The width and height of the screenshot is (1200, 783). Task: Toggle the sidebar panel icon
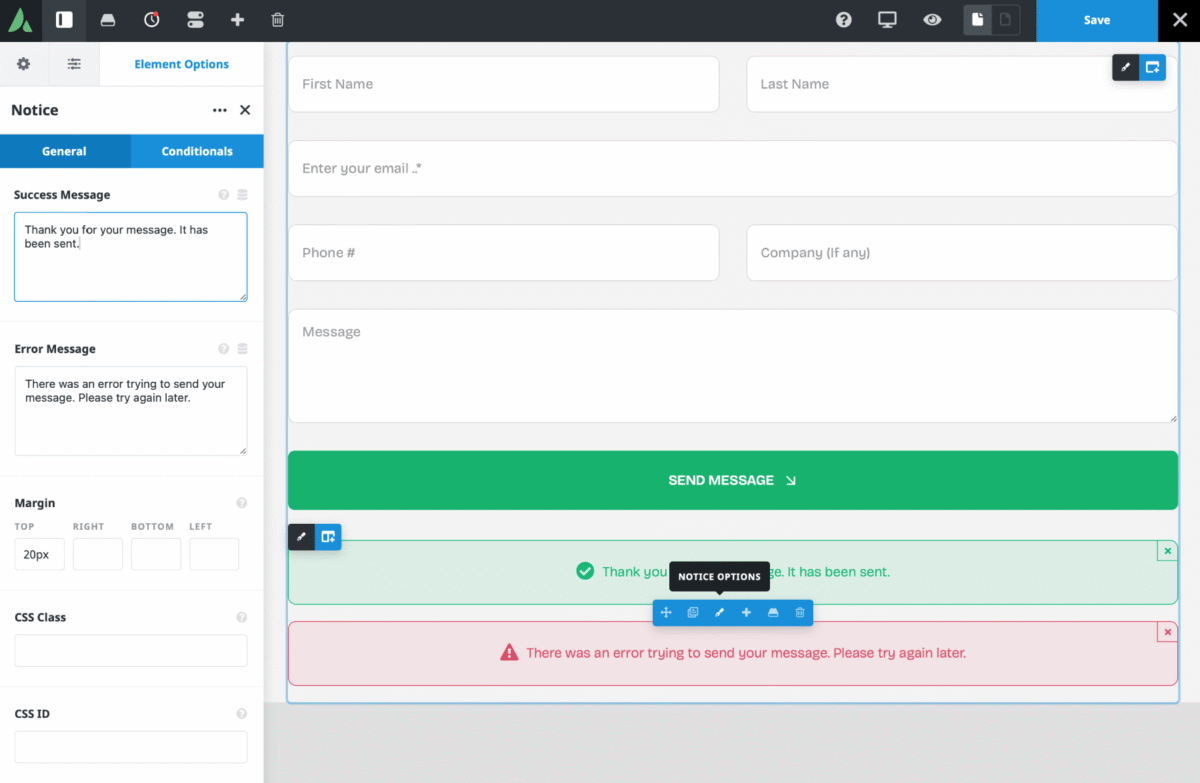pyautogui.click(x=64, y=20)
